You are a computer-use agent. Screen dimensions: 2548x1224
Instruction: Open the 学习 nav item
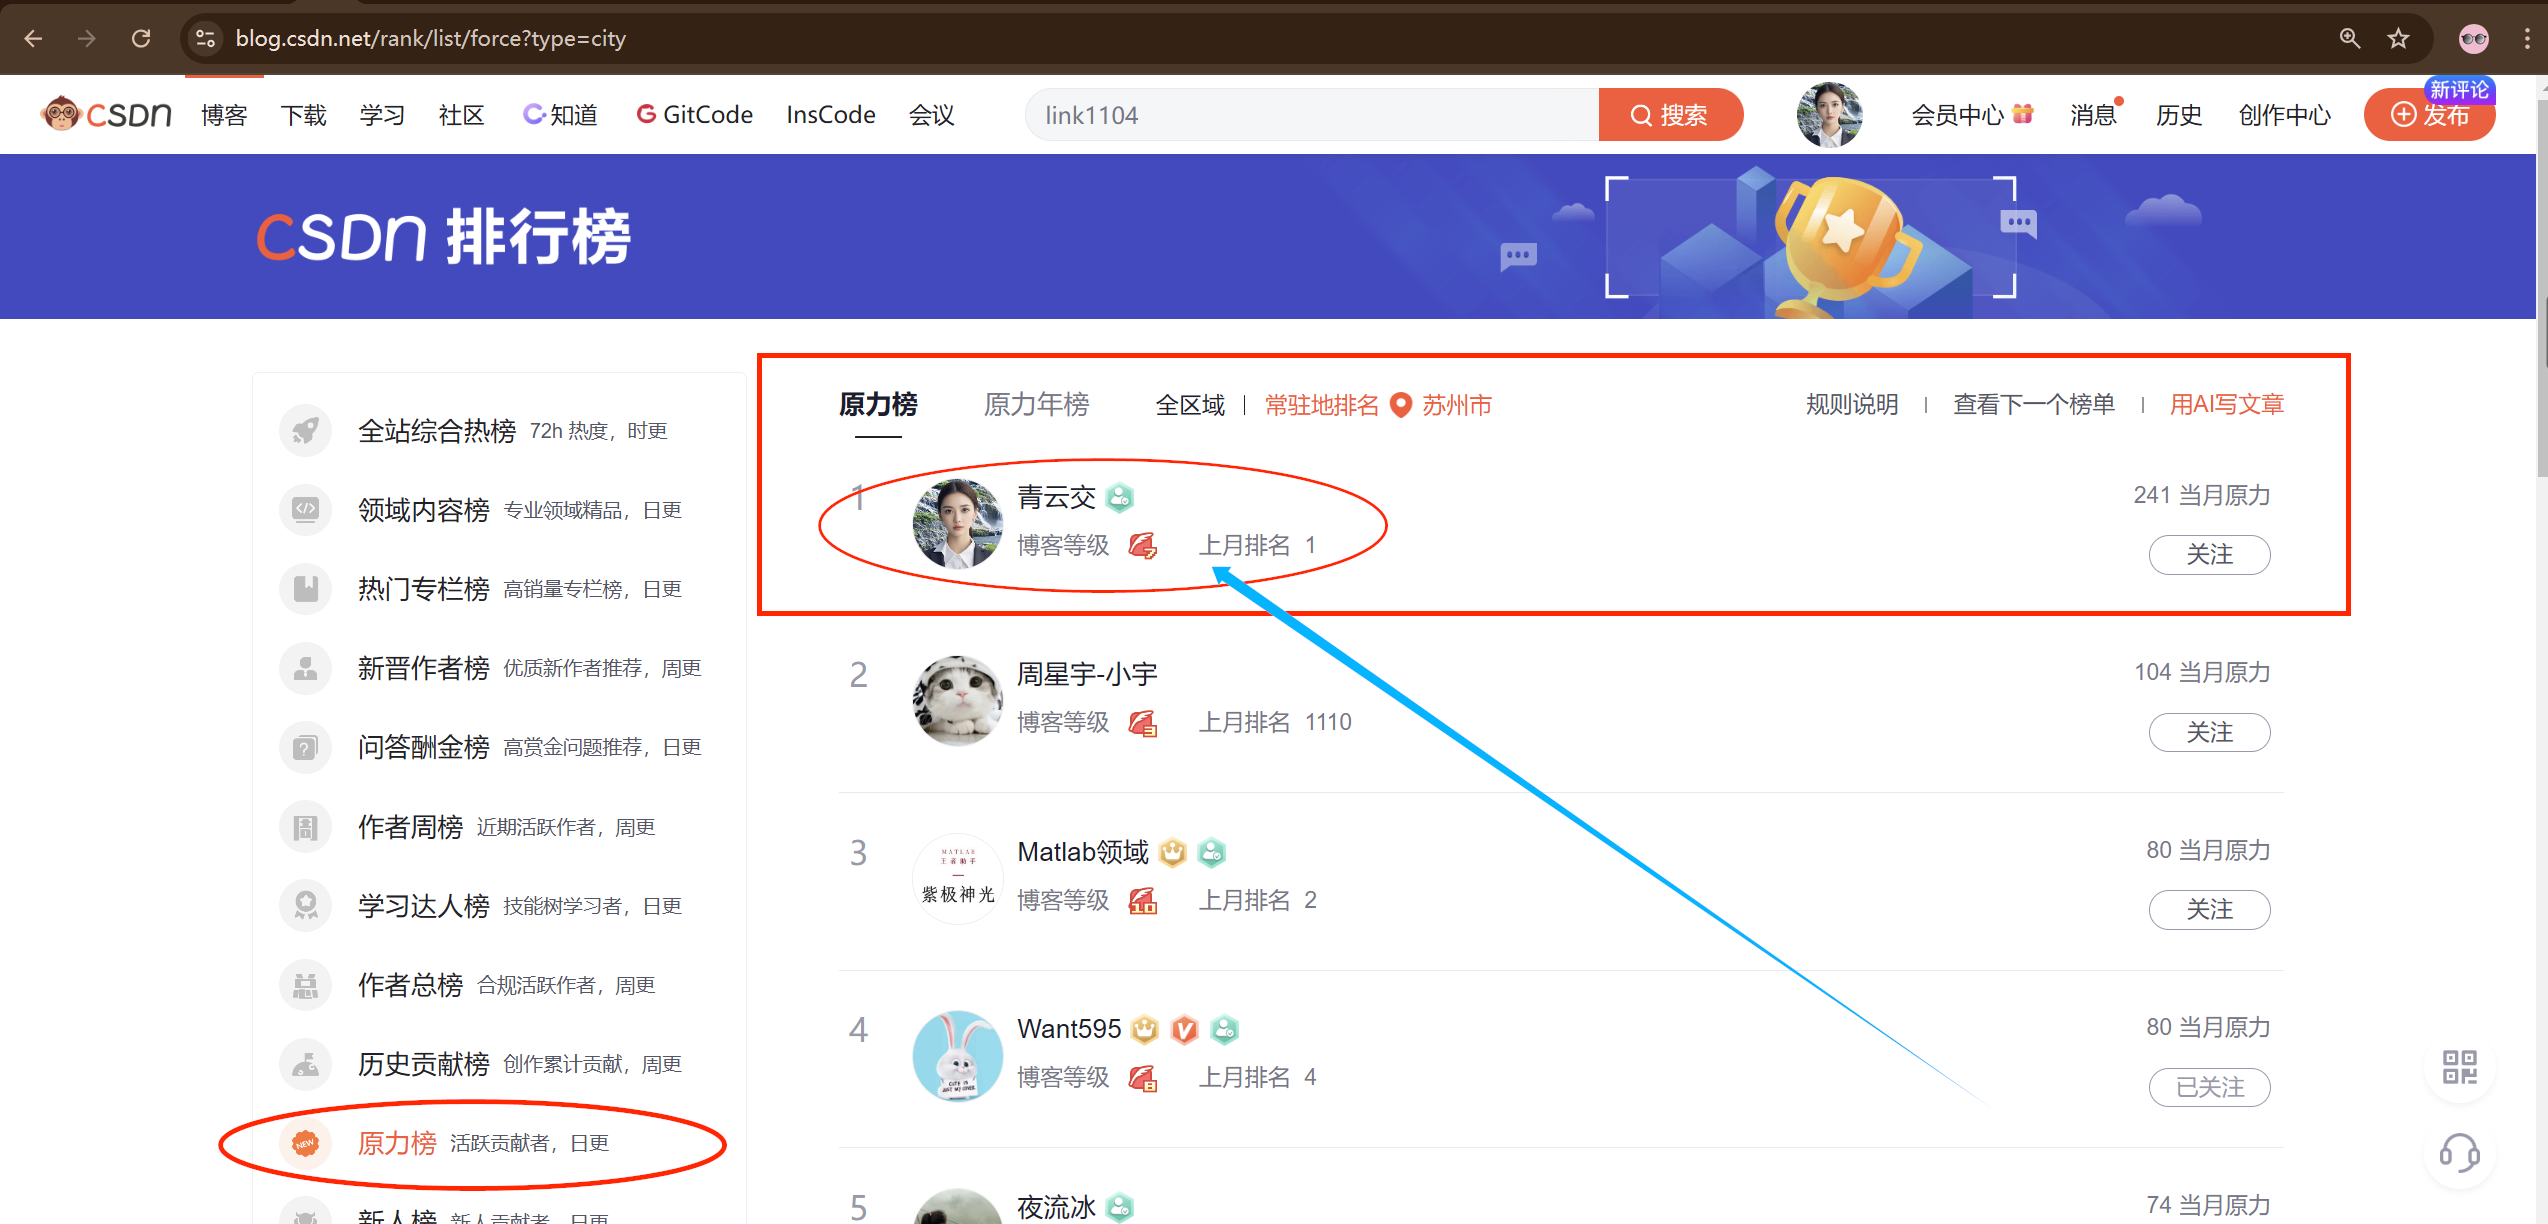382,115
